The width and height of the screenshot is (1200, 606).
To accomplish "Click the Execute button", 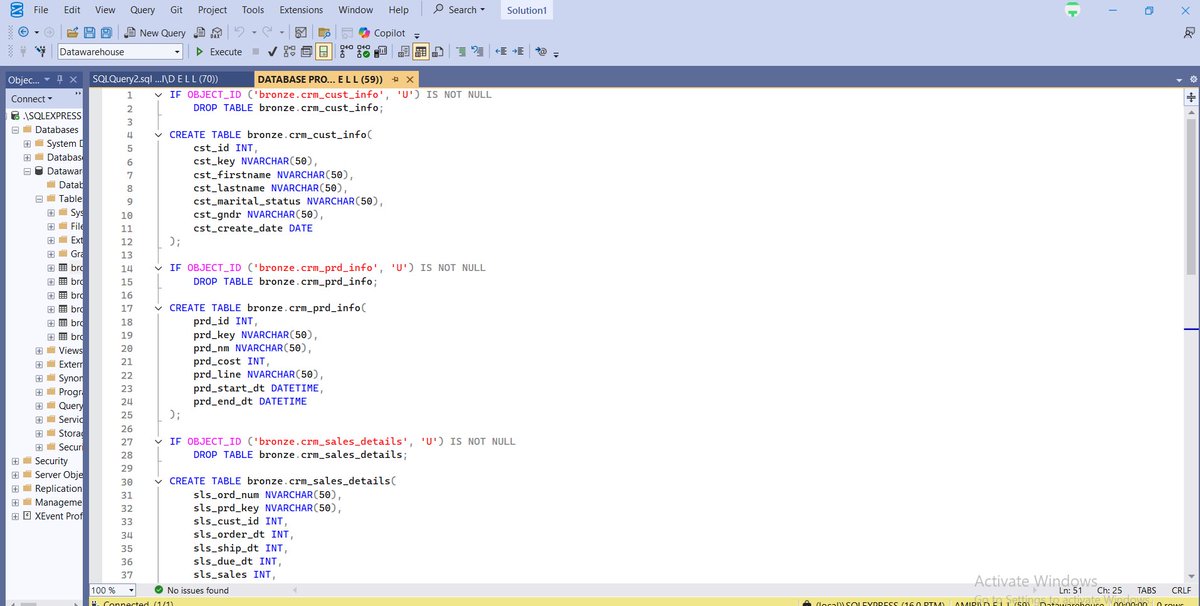I will tap(218, 52).
